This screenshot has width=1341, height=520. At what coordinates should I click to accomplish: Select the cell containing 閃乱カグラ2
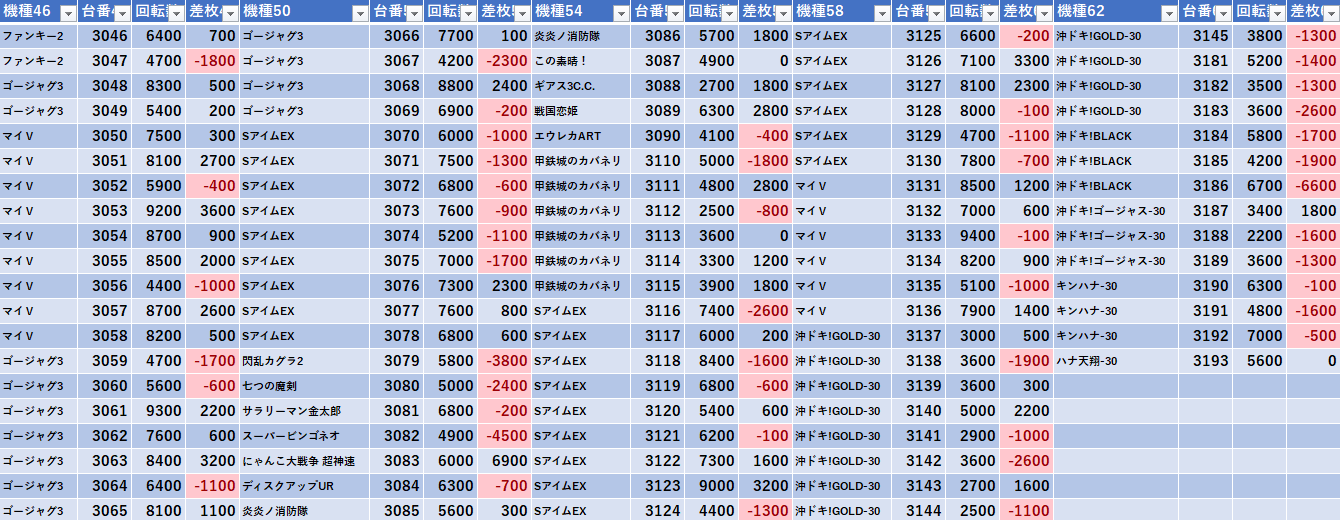(304, 361)
